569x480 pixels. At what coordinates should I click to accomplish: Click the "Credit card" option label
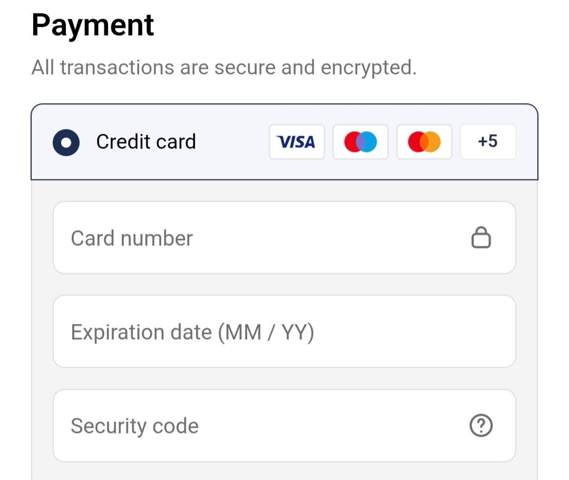click(146, 141)
